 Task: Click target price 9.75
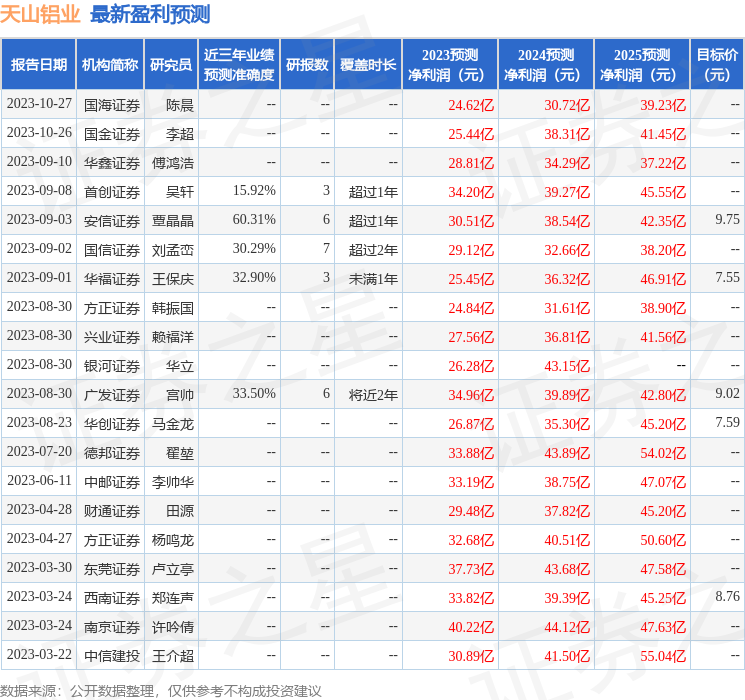(x=727, y=220)
